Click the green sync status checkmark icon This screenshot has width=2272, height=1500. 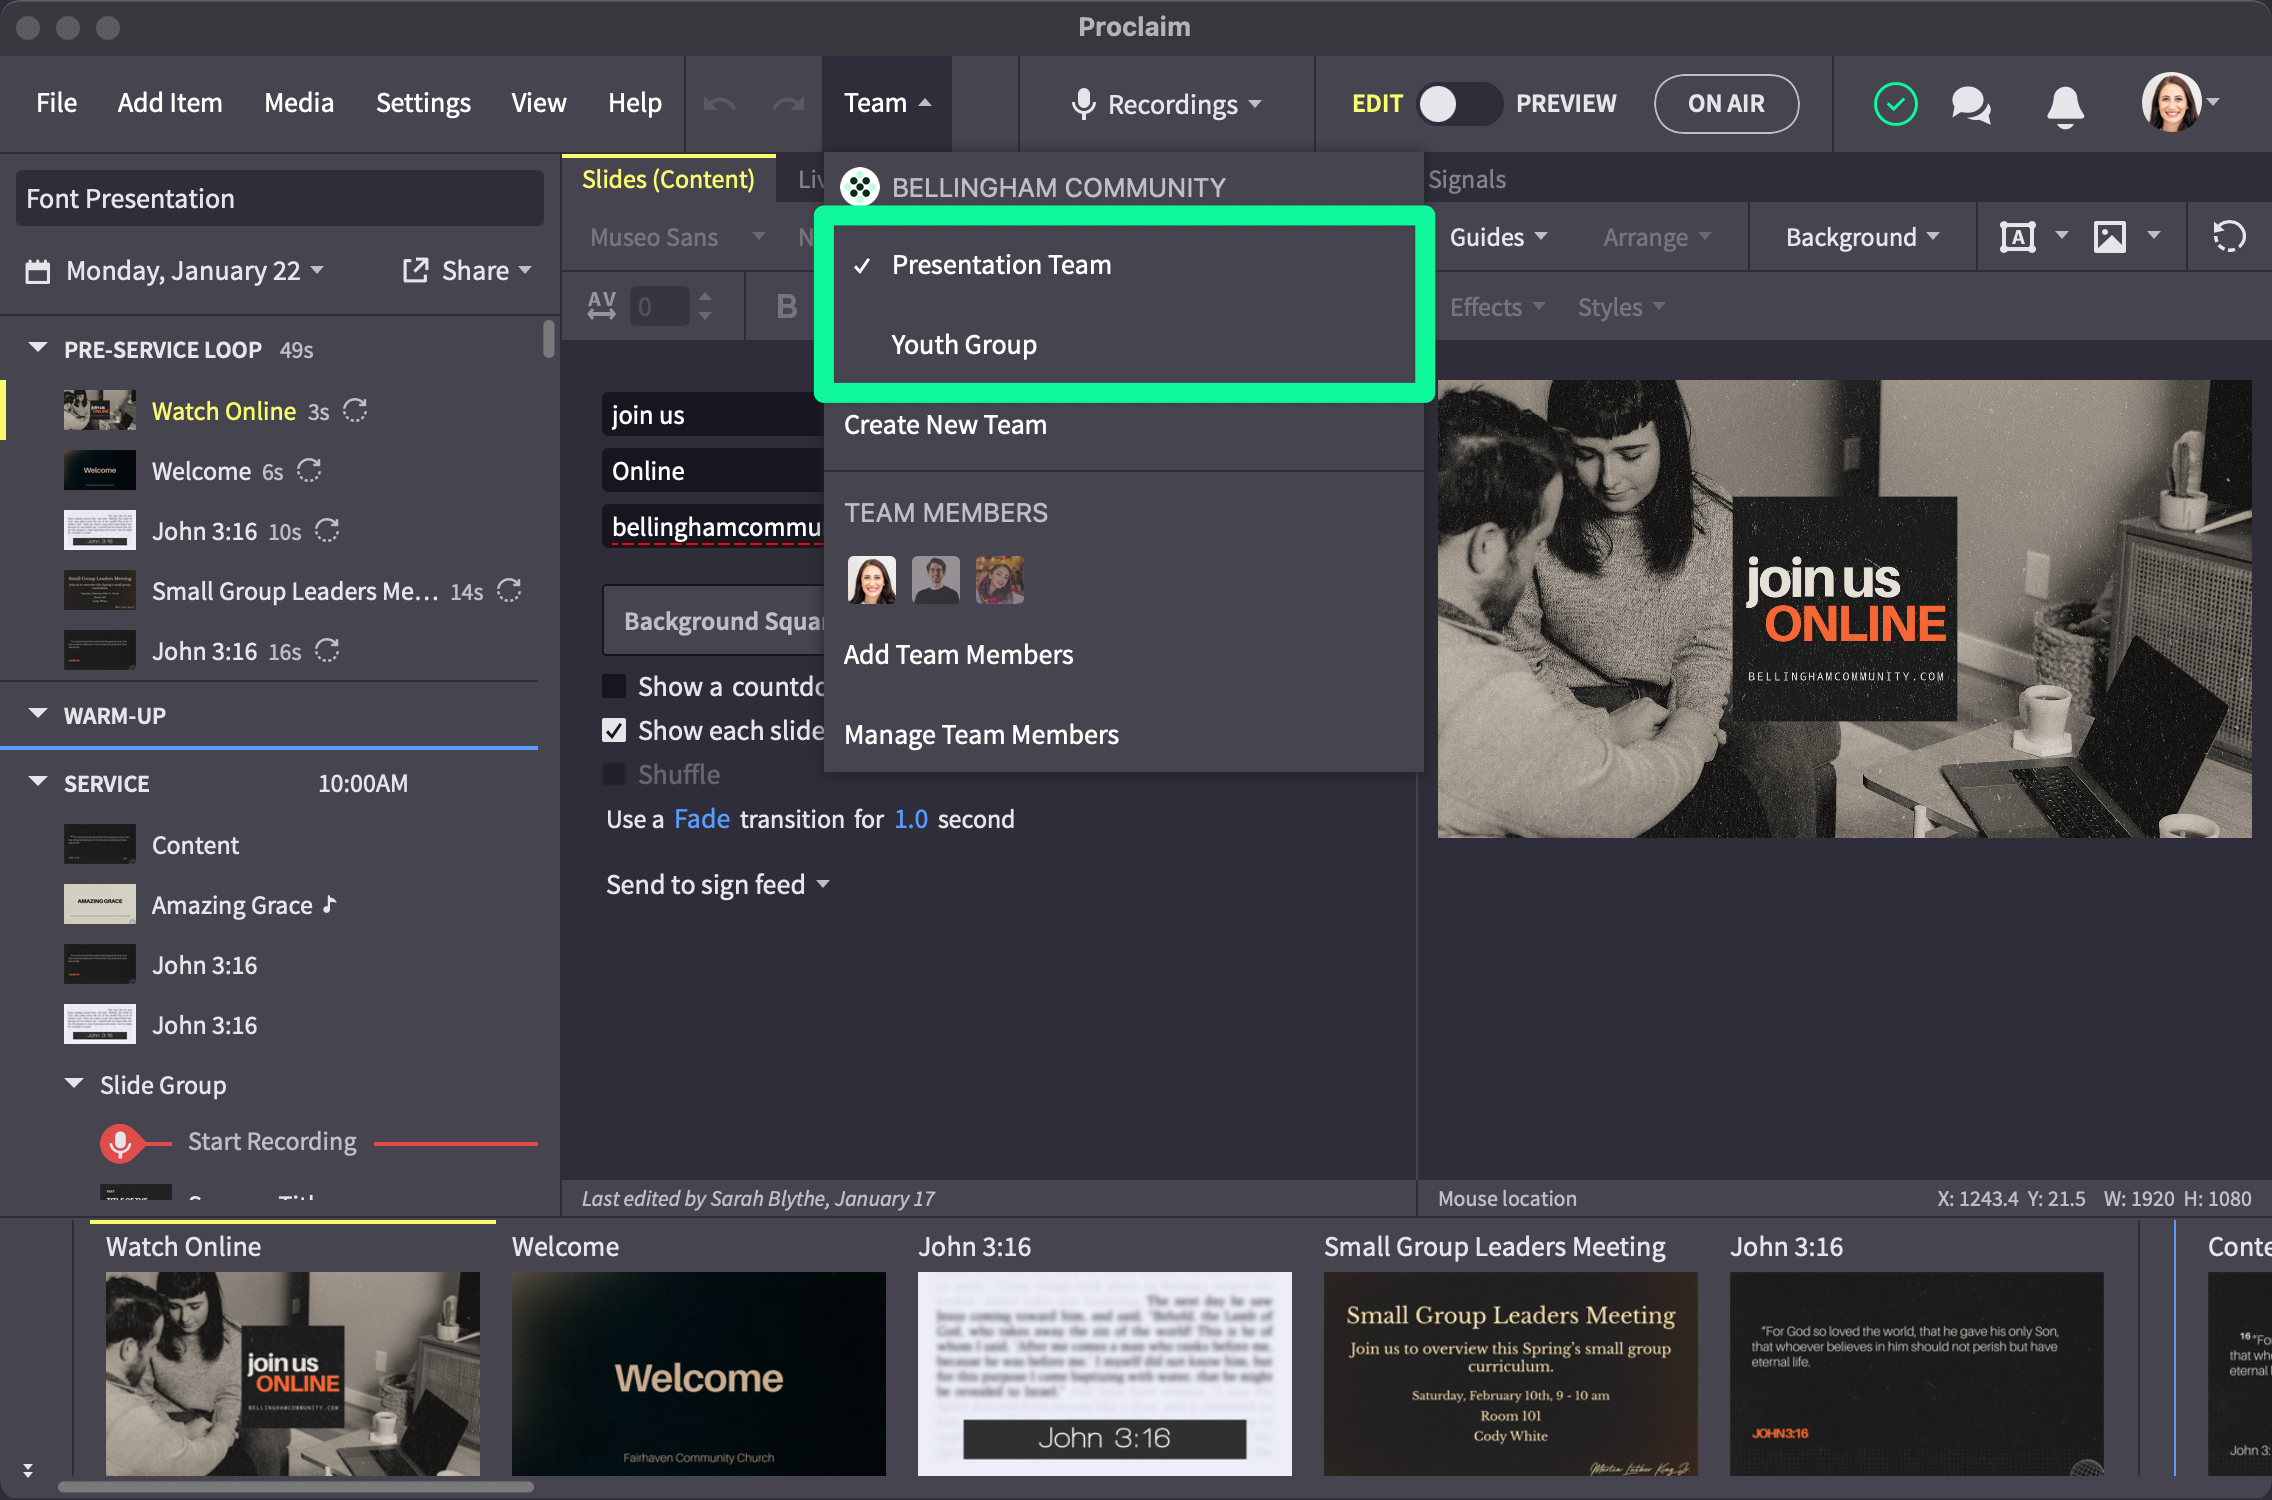click(x=1895, y=104)
